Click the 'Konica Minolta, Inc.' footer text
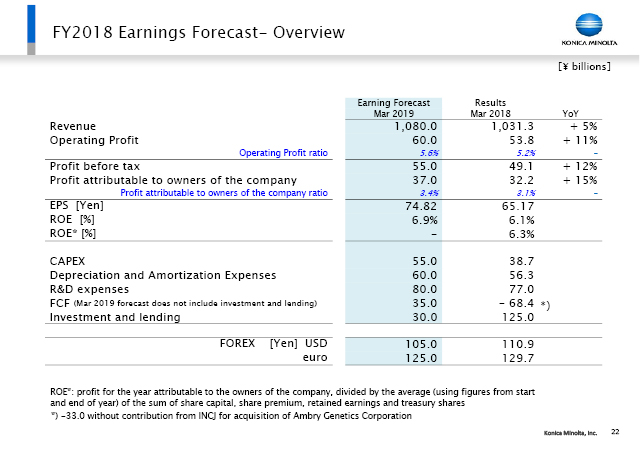640x453 pixels. (570, 433)
